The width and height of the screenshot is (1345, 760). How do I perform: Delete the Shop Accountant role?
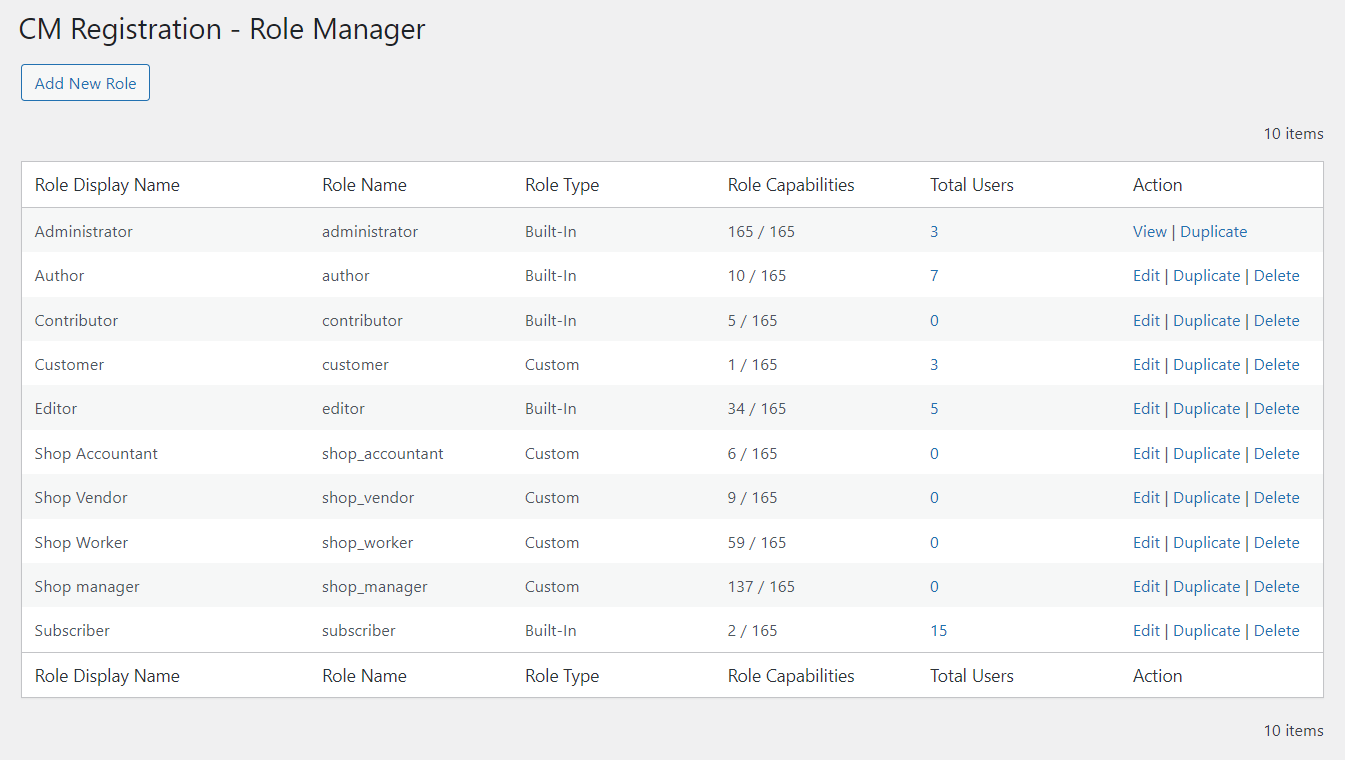tap(1276, 453)
